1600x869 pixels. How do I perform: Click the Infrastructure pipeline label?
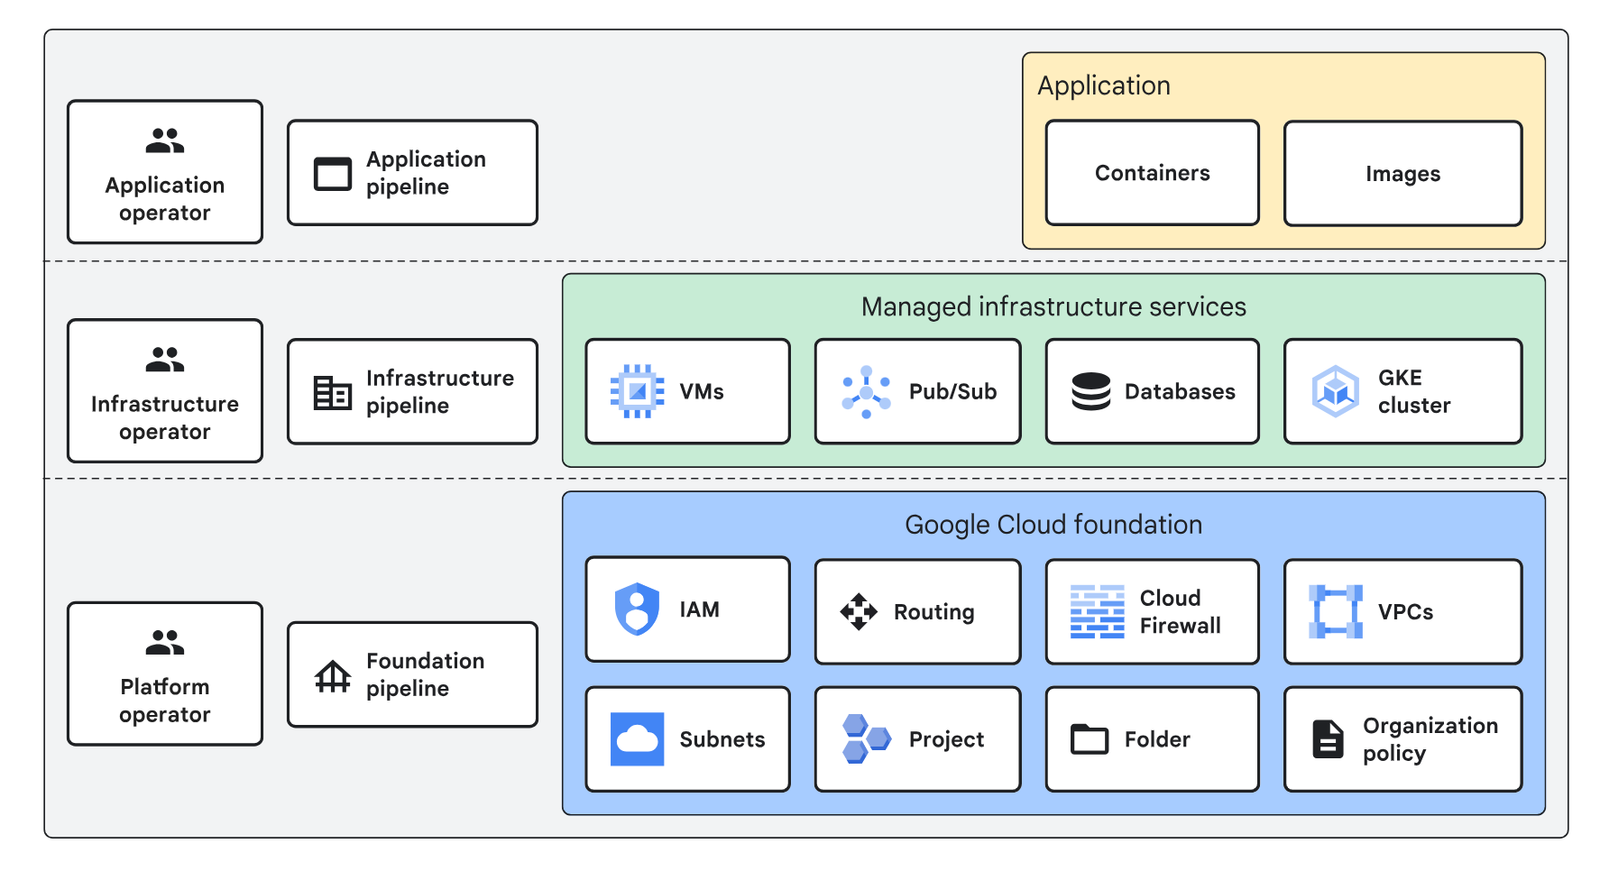pyautogui.click(x=439, y=392)
